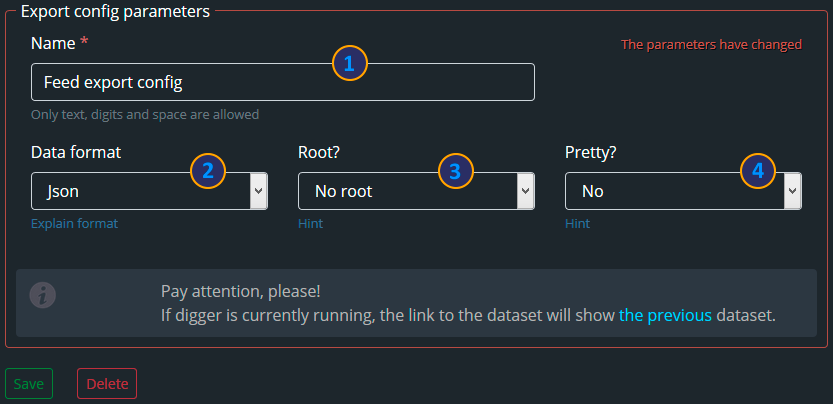Viewport: 833px width, 404px height.
Task: Select the No root combo box
Action: tap(416, 191)
